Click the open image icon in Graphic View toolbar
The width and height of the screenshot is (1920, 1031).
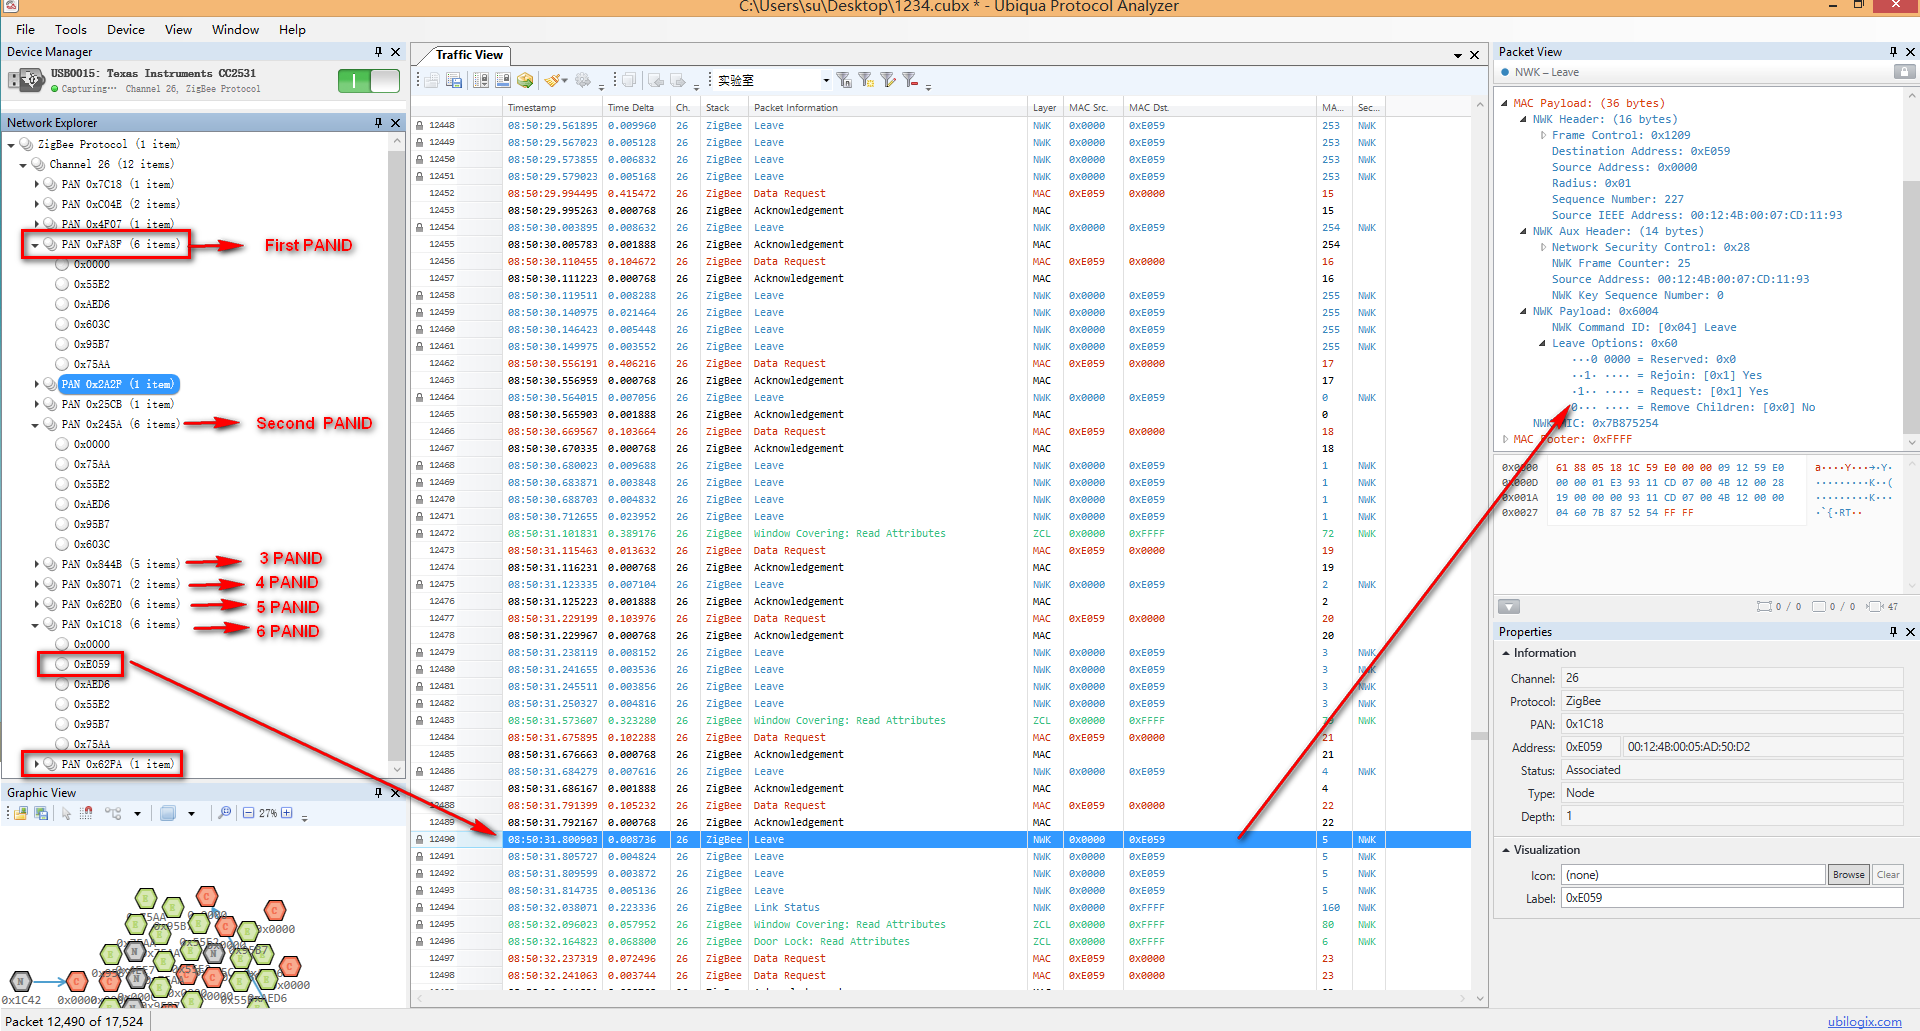tap(20, 813)
